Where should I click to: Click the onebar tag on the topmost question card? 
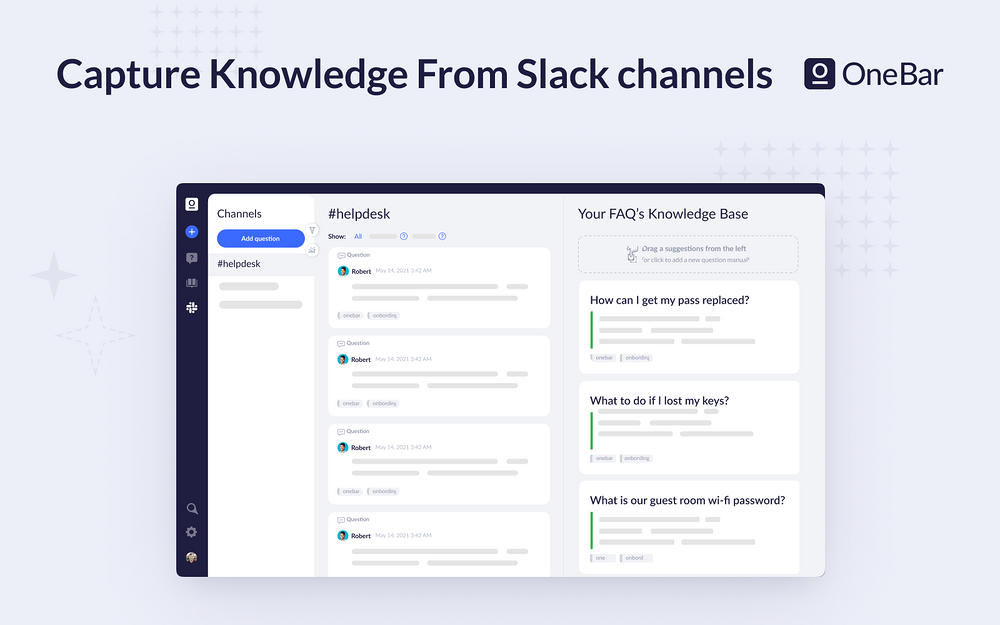point(351,316)
